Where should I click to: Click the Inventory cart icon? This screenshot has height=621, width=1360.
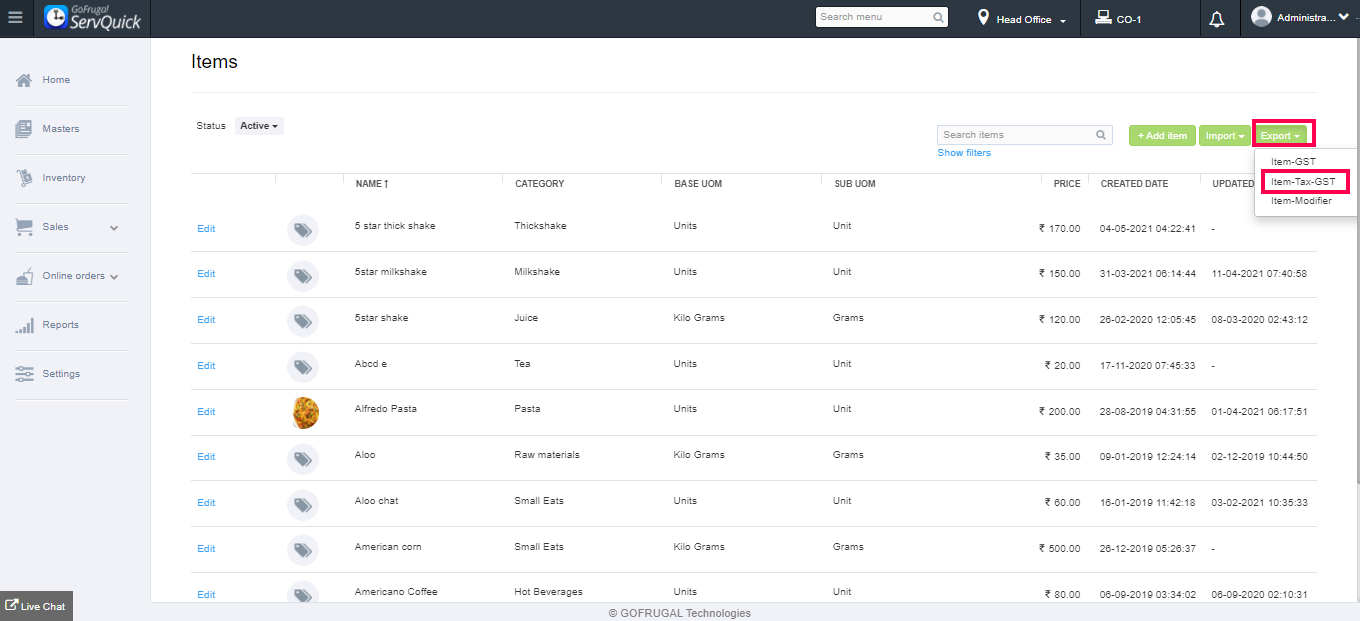tap(24, 178)
